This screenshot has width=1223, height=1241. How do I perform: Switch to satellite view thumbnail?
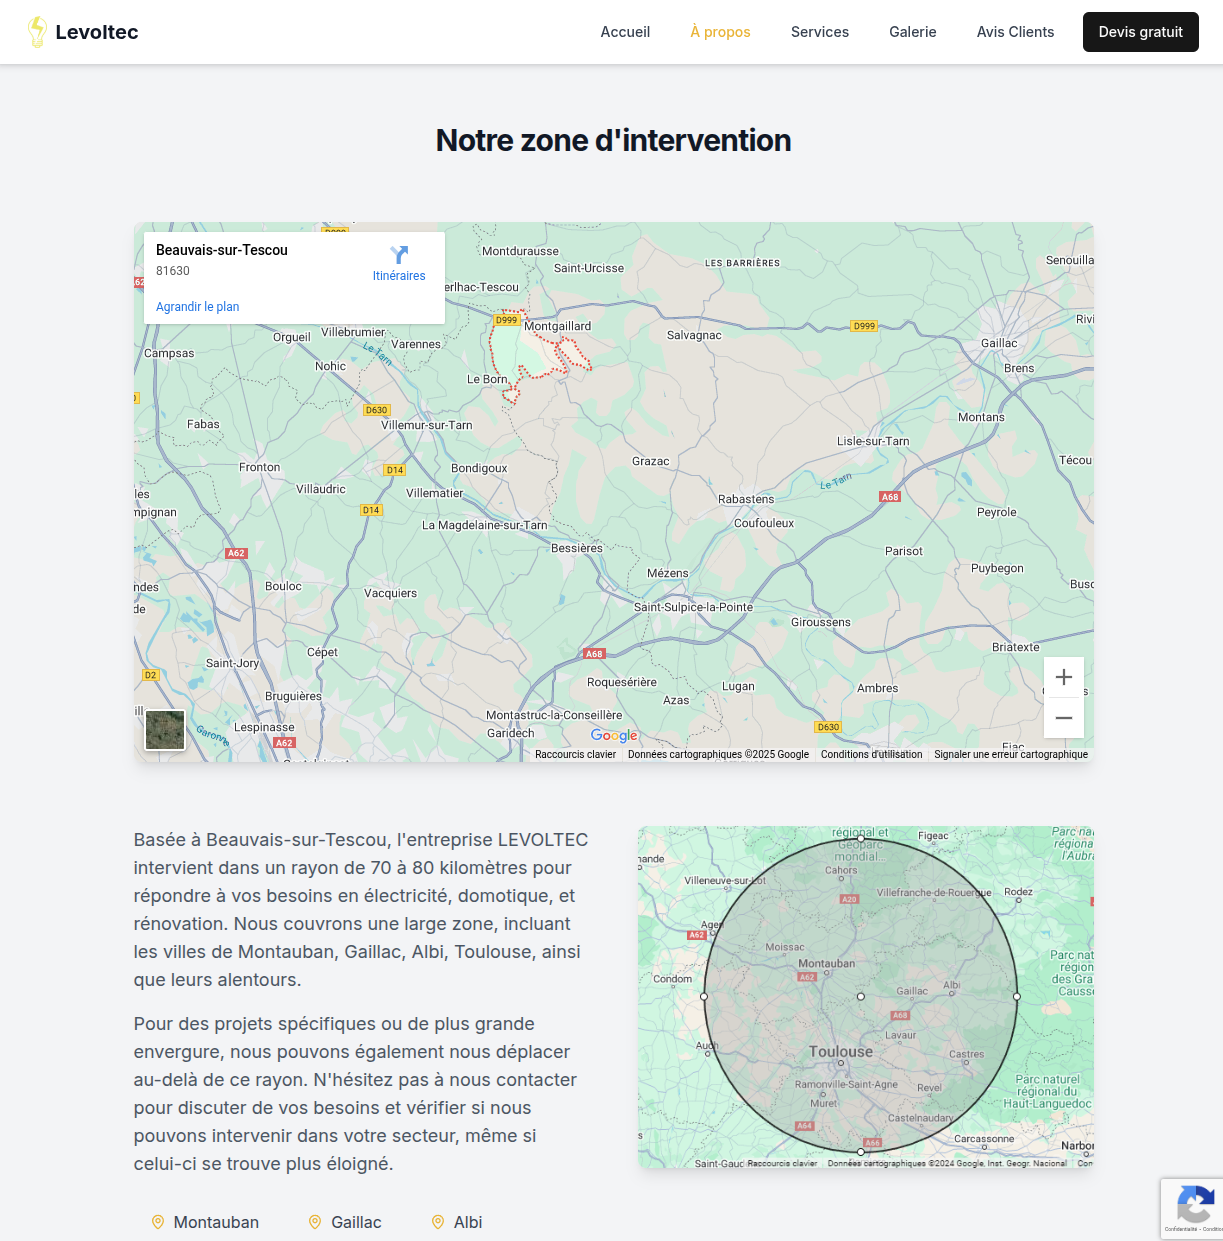pos(165,730)
